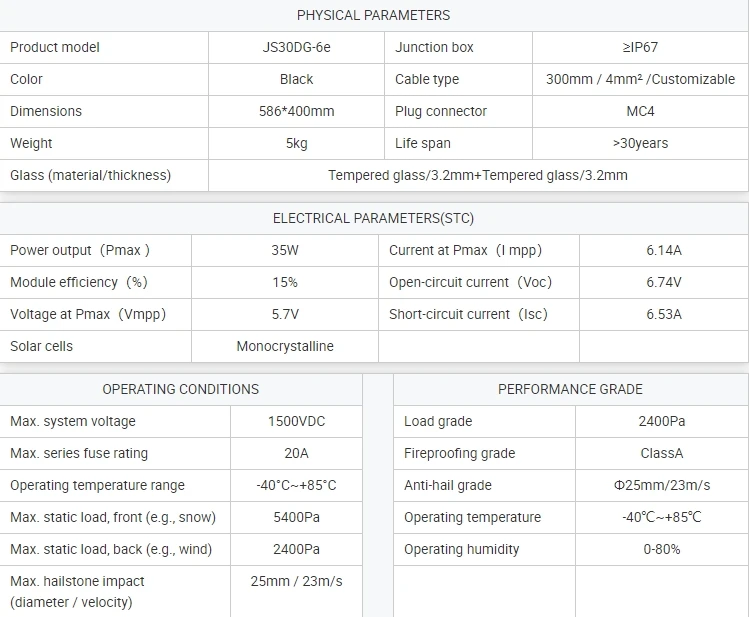Select the 1500VDC max system voltage
749x617 pixels.
[x=296, y=421]
